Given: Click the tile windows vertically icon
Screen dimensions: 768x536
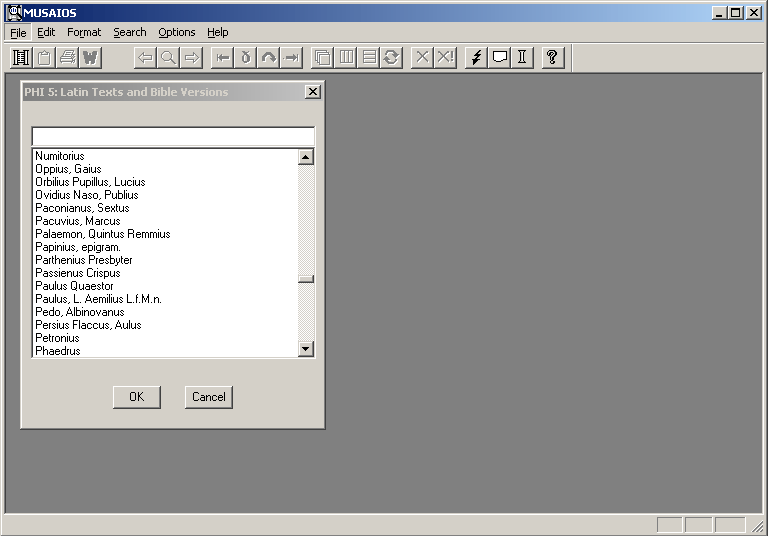Looking at the screenshot, I should tap(346, 58).
